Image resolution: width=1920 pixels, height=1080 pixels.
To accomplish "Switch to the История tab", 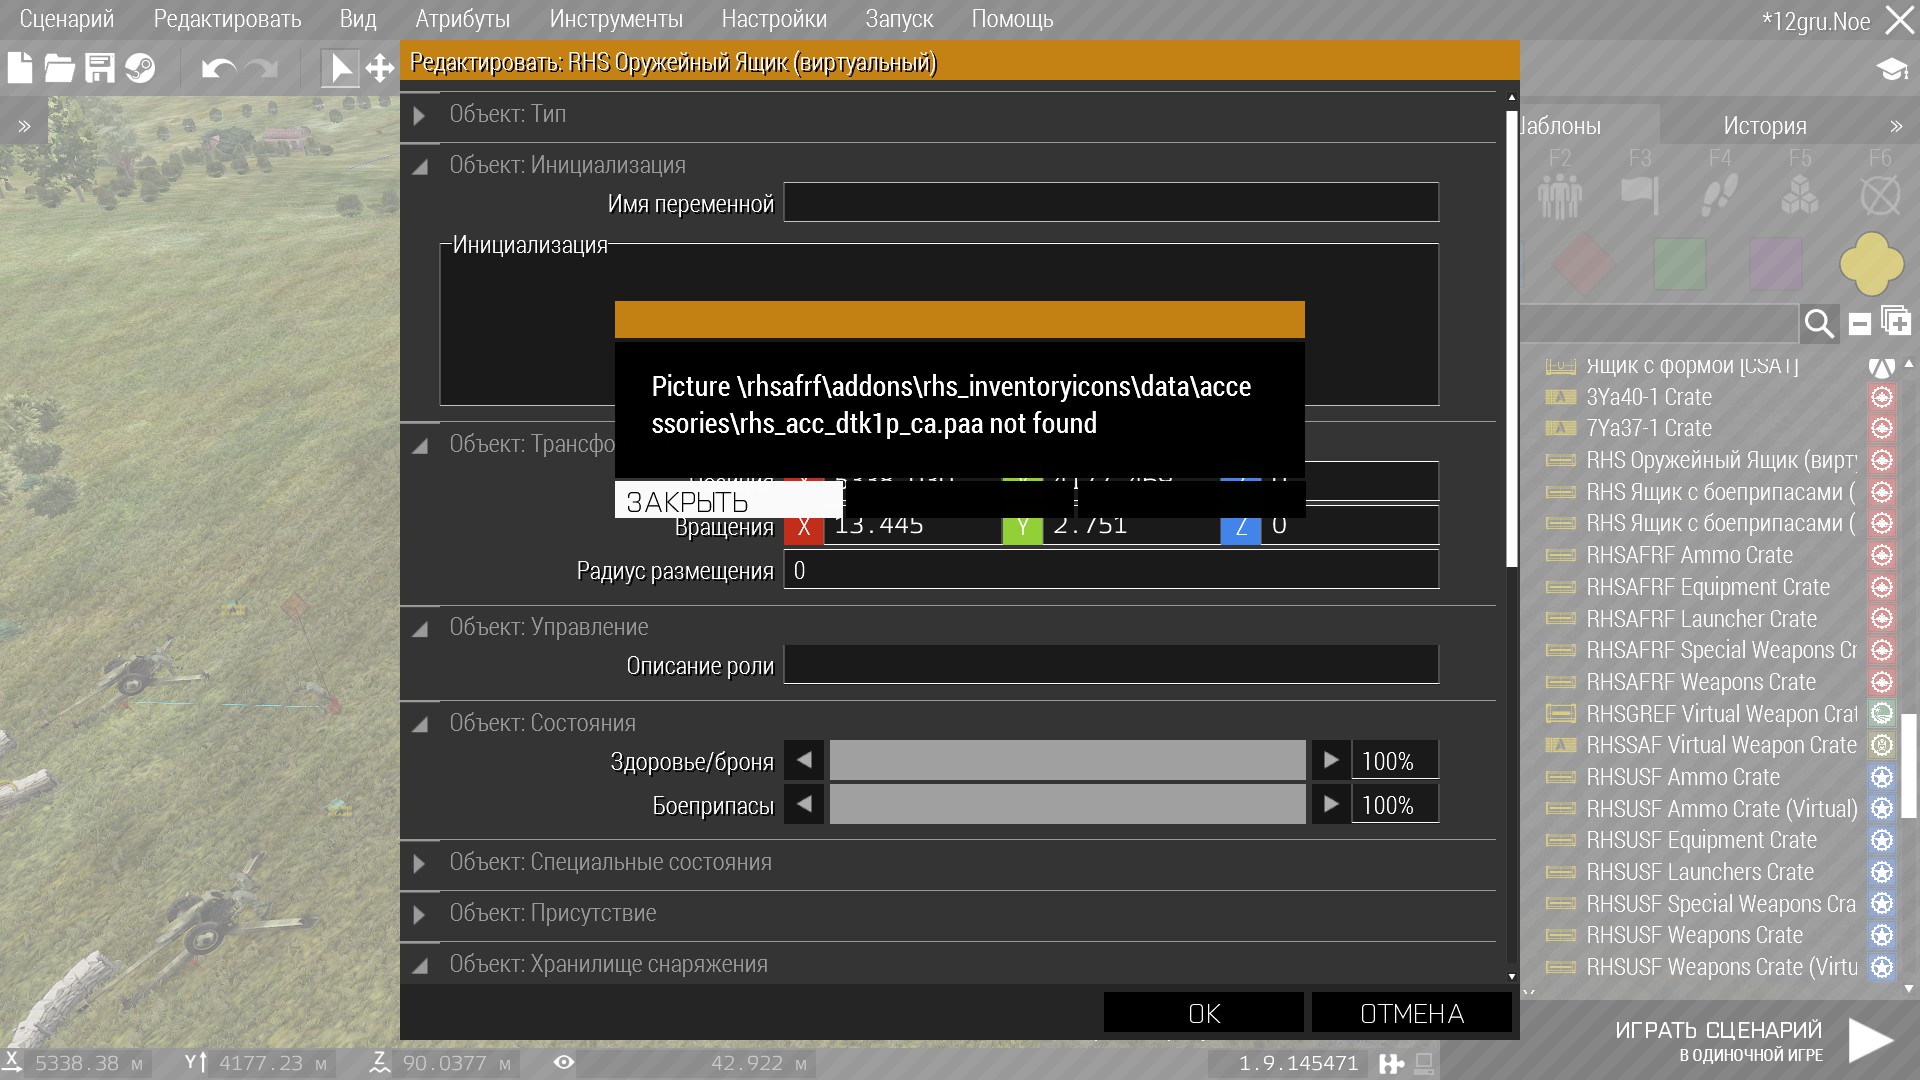I will point(1765,126).
